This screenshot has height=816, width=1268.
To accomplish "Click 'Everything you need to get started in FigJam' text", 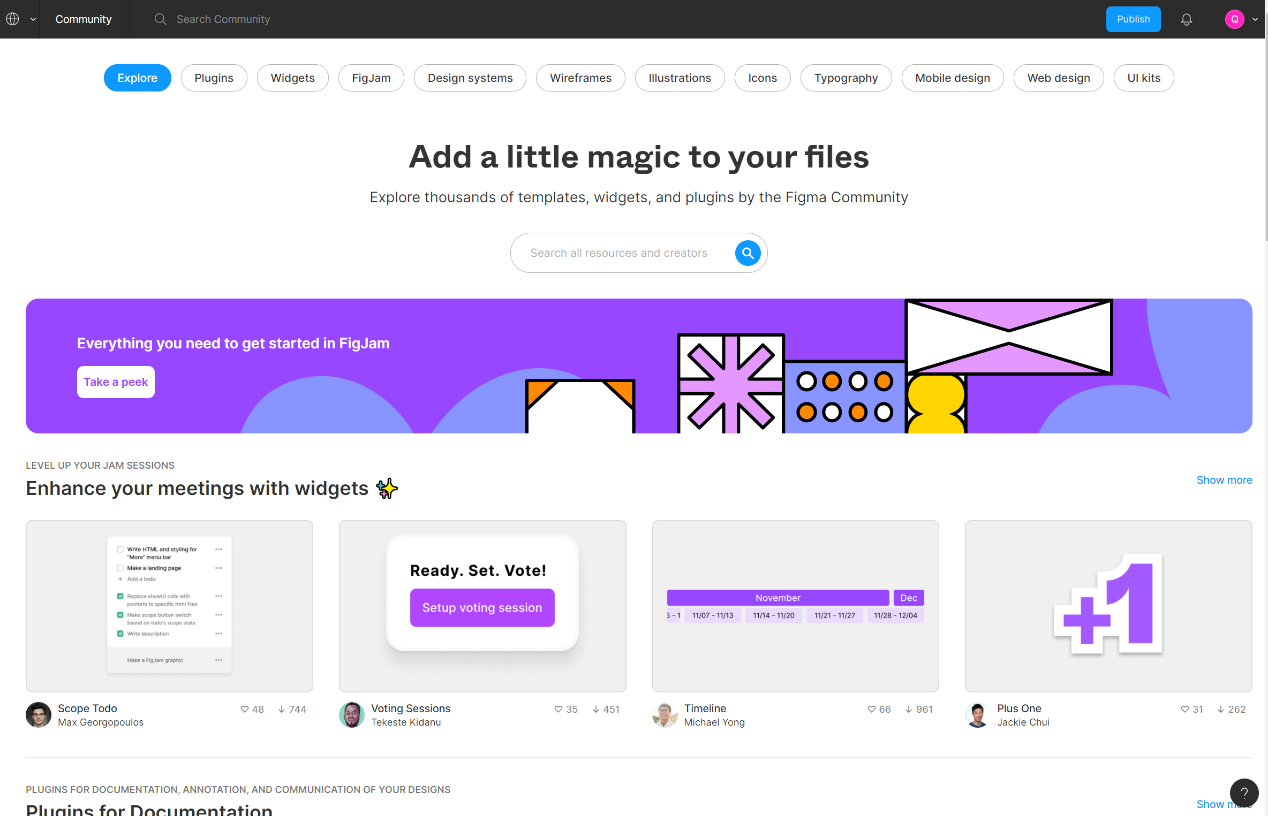I will [x=233, y=343].
